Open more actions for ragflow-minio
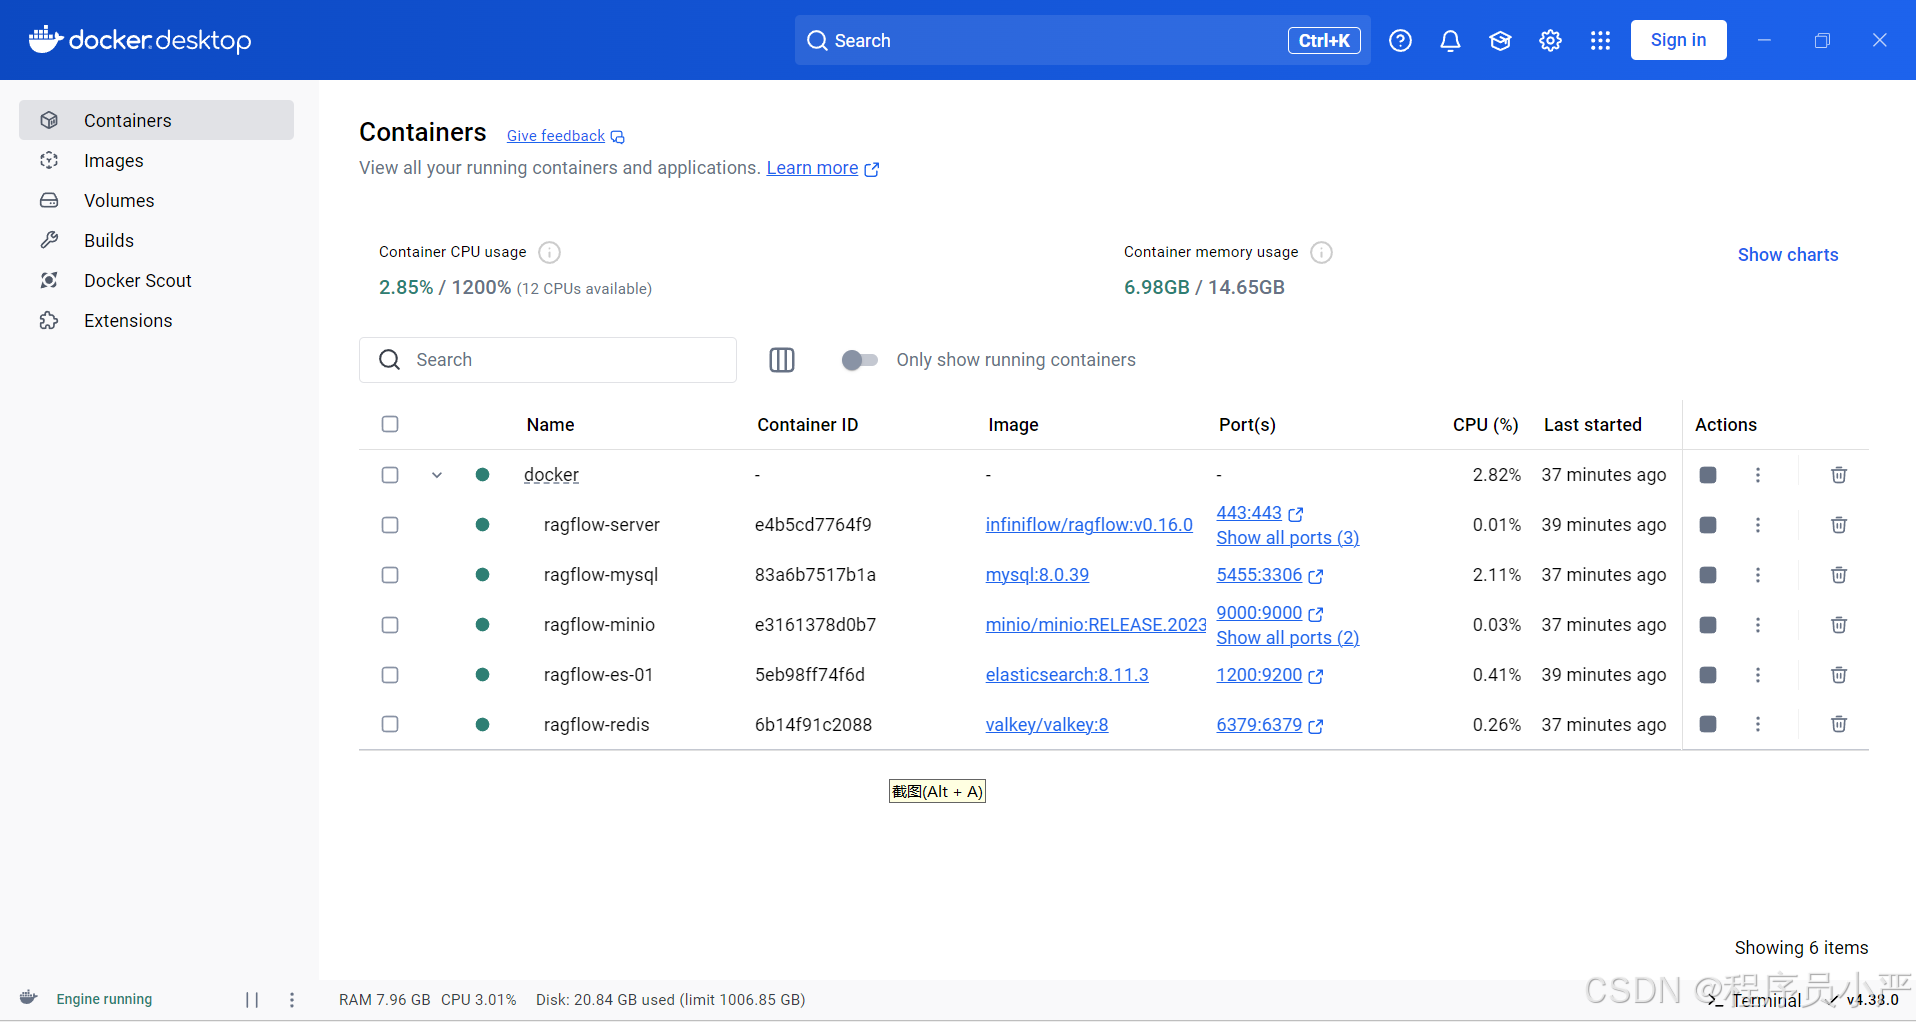This screenshot has height=1022, width=1916. (1758, 625)
